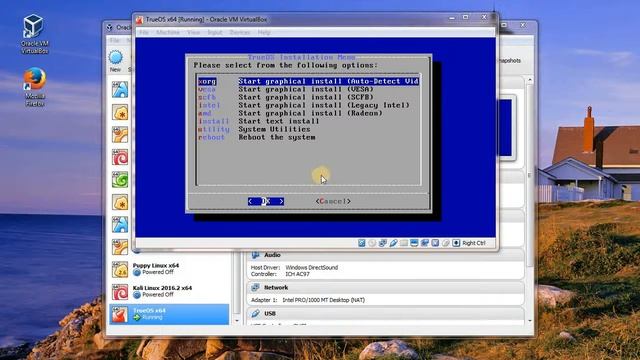Click optical drive icon in VM status bar
The height and width of the screenshot is (360, 640).
tap(372, 243)
